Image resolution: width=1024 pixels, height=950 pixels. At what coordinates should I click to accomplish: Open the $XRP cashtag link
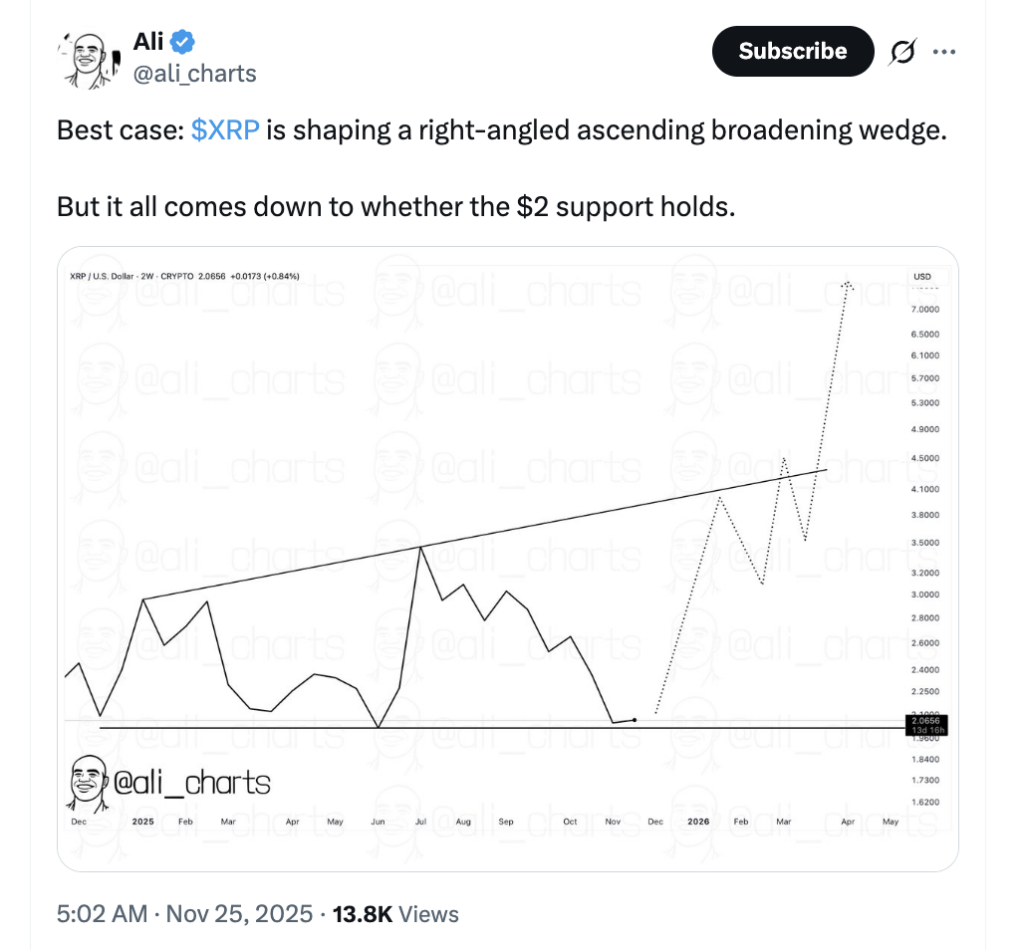(x=225, y=131)
